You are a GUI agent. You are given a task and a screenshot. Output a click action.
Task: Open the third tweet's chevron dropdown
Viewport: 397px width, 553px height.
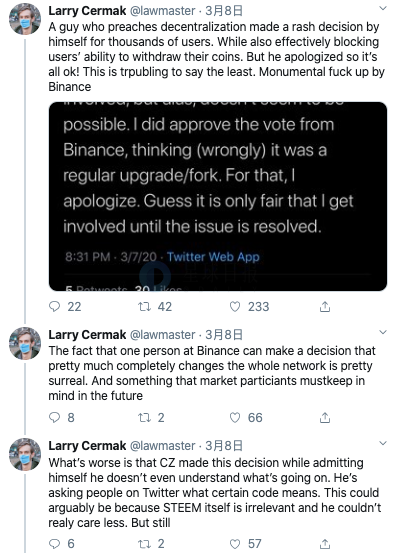click(x=383, y=443)
